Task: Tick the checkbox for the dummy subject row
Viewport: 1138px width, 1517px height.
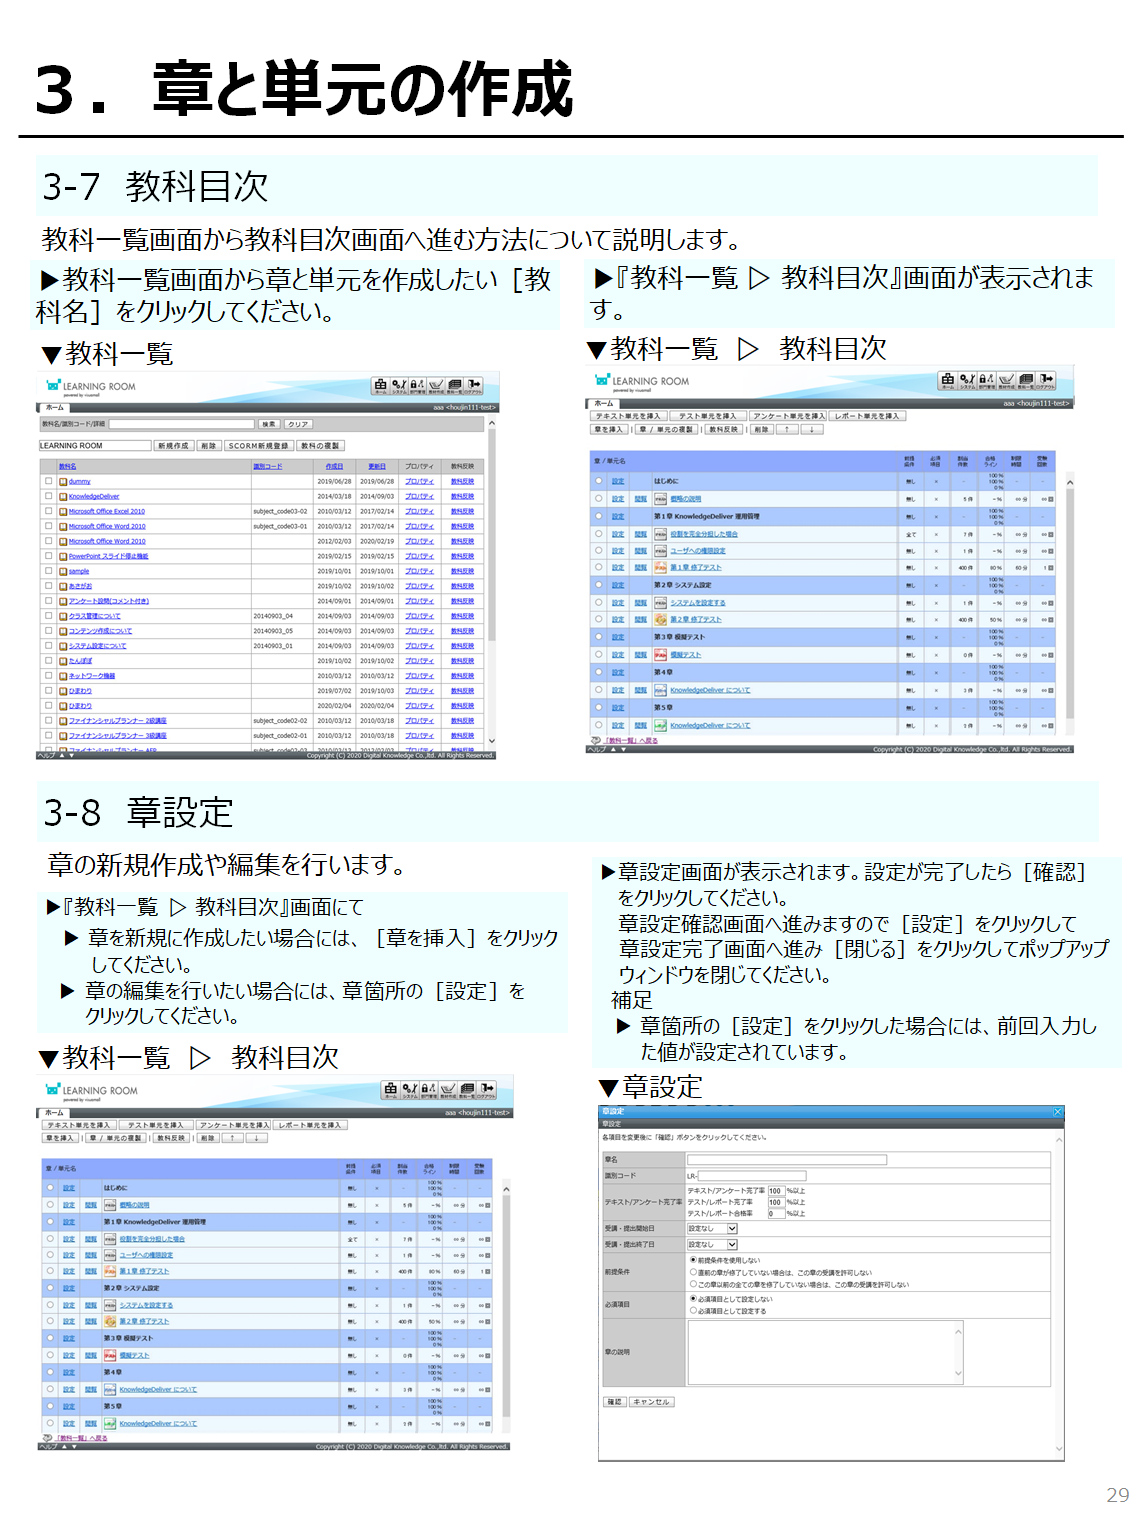Action: pyautogui.click(x=48, y=481)
